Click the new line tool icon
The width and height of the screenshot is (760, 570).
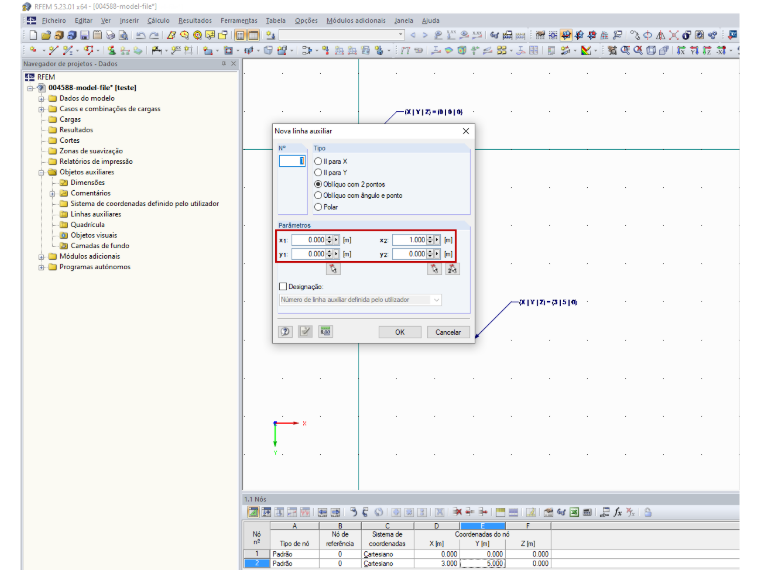point(53,50)
